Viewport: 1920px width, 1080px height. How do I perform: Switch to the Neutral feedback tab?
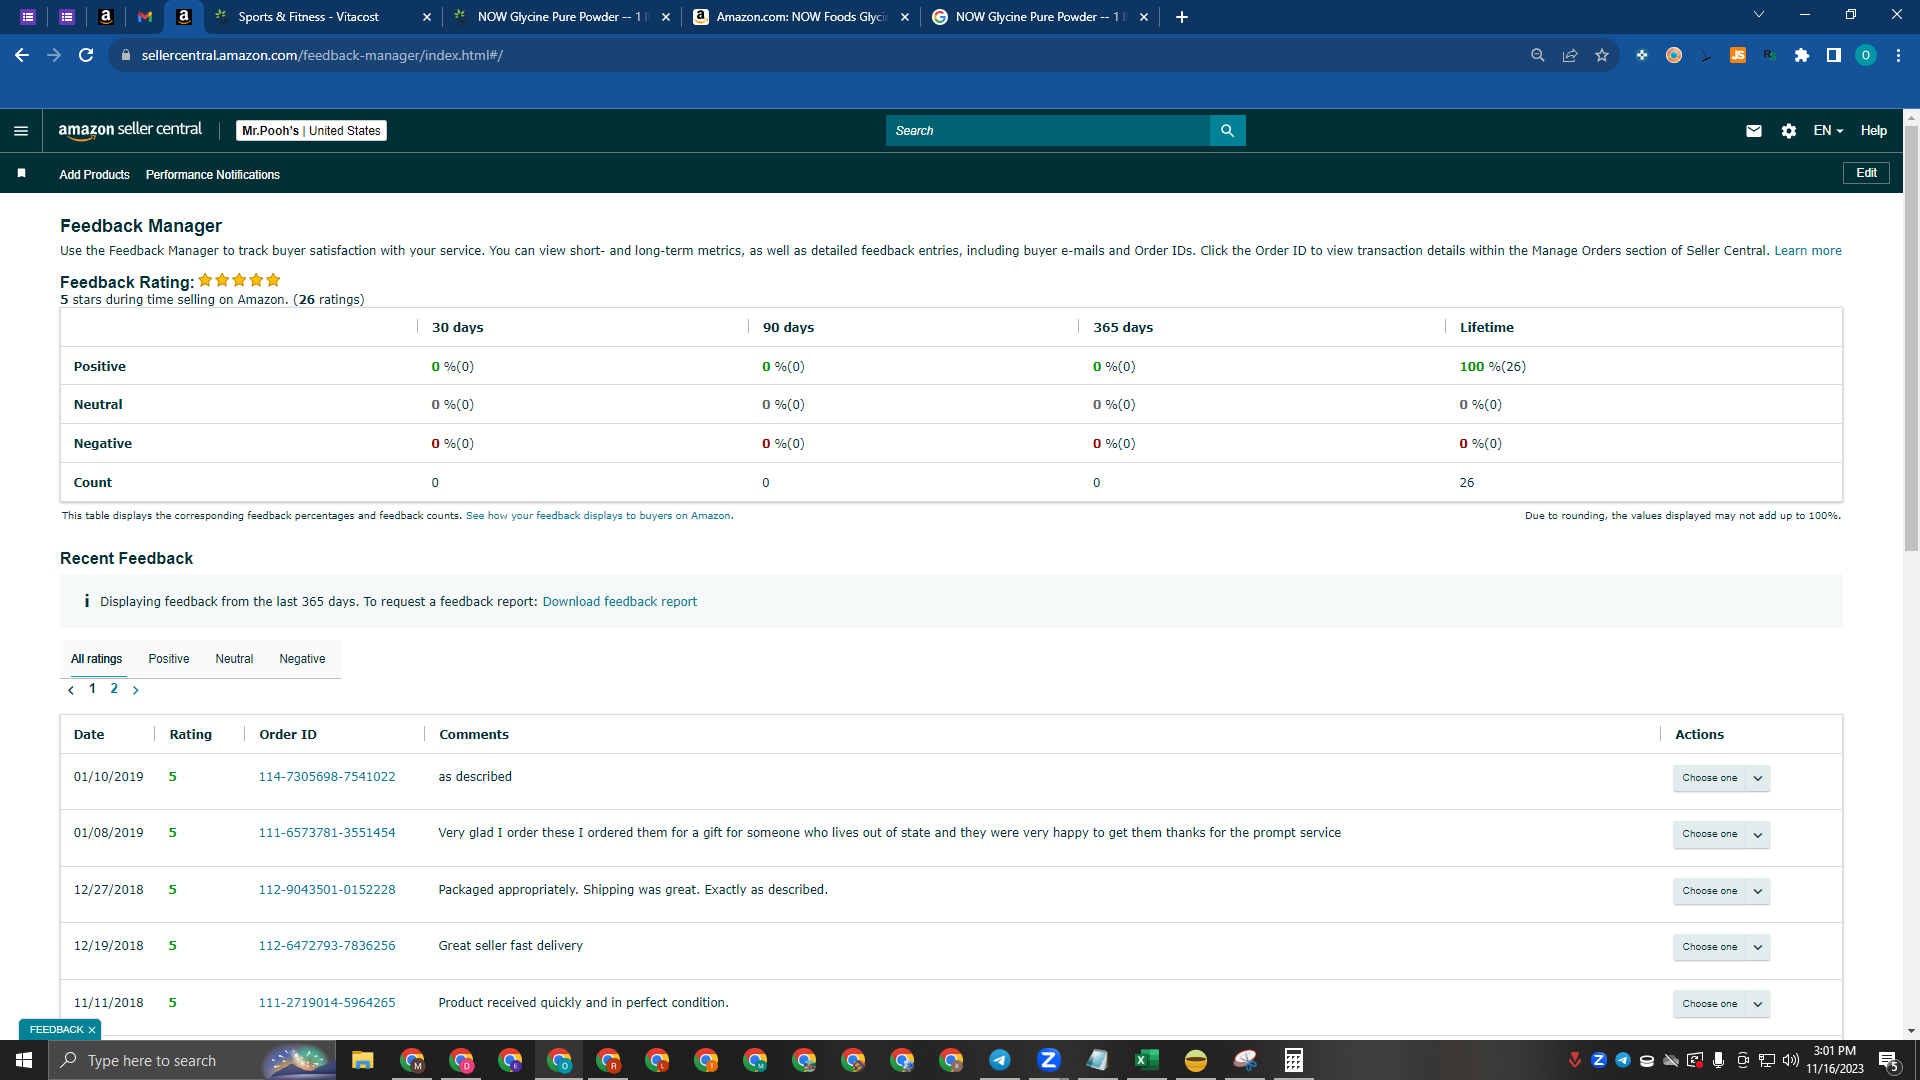(234, 659)
